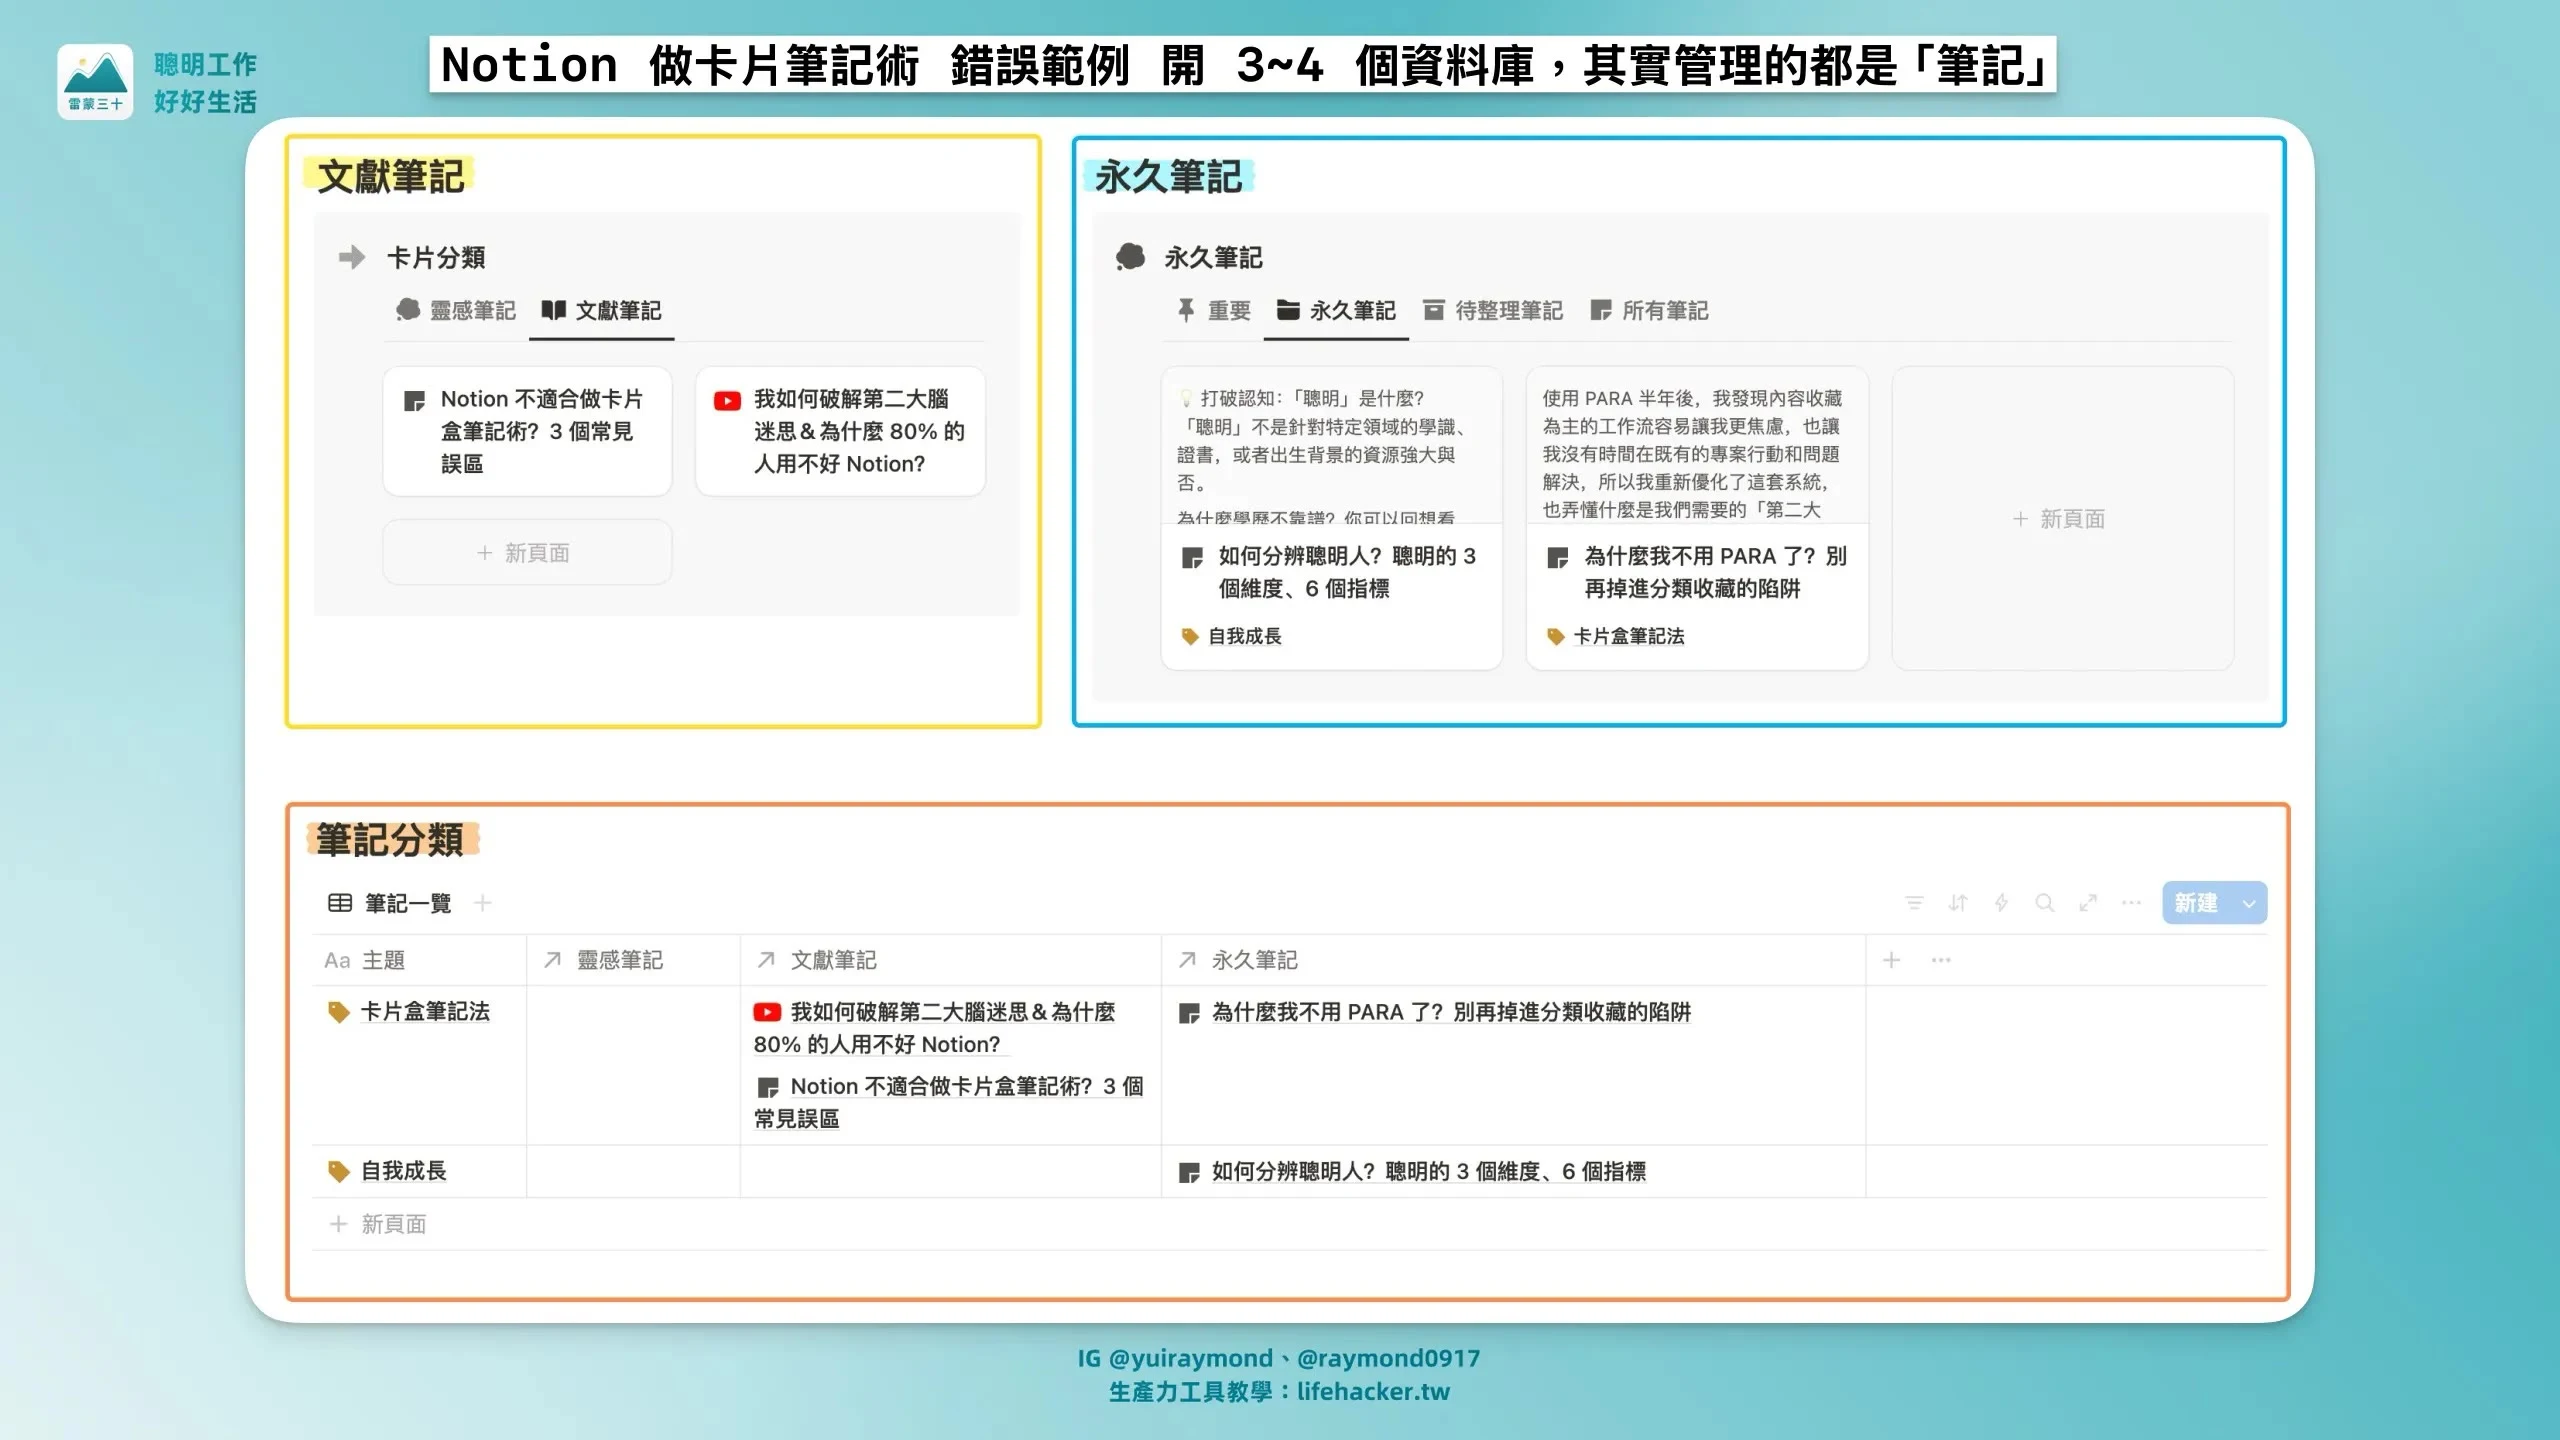Open the 所有筆記 tab

pyautogui.click(x=1649, y=311)
